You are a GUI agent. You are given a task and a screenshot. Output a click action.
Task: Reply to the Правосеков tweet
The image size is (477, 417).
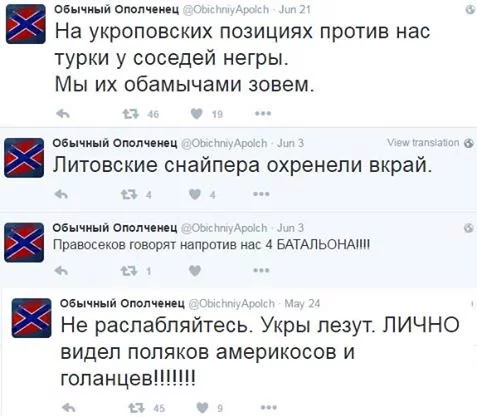61,271
